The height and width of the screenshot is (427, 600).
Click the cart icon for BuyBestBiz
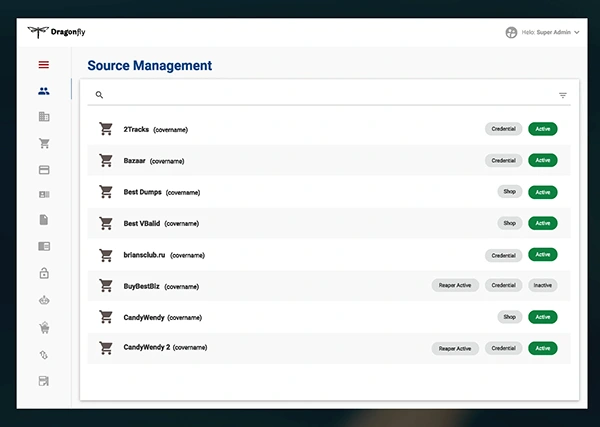pyautogui.click(x=106, y=285)
